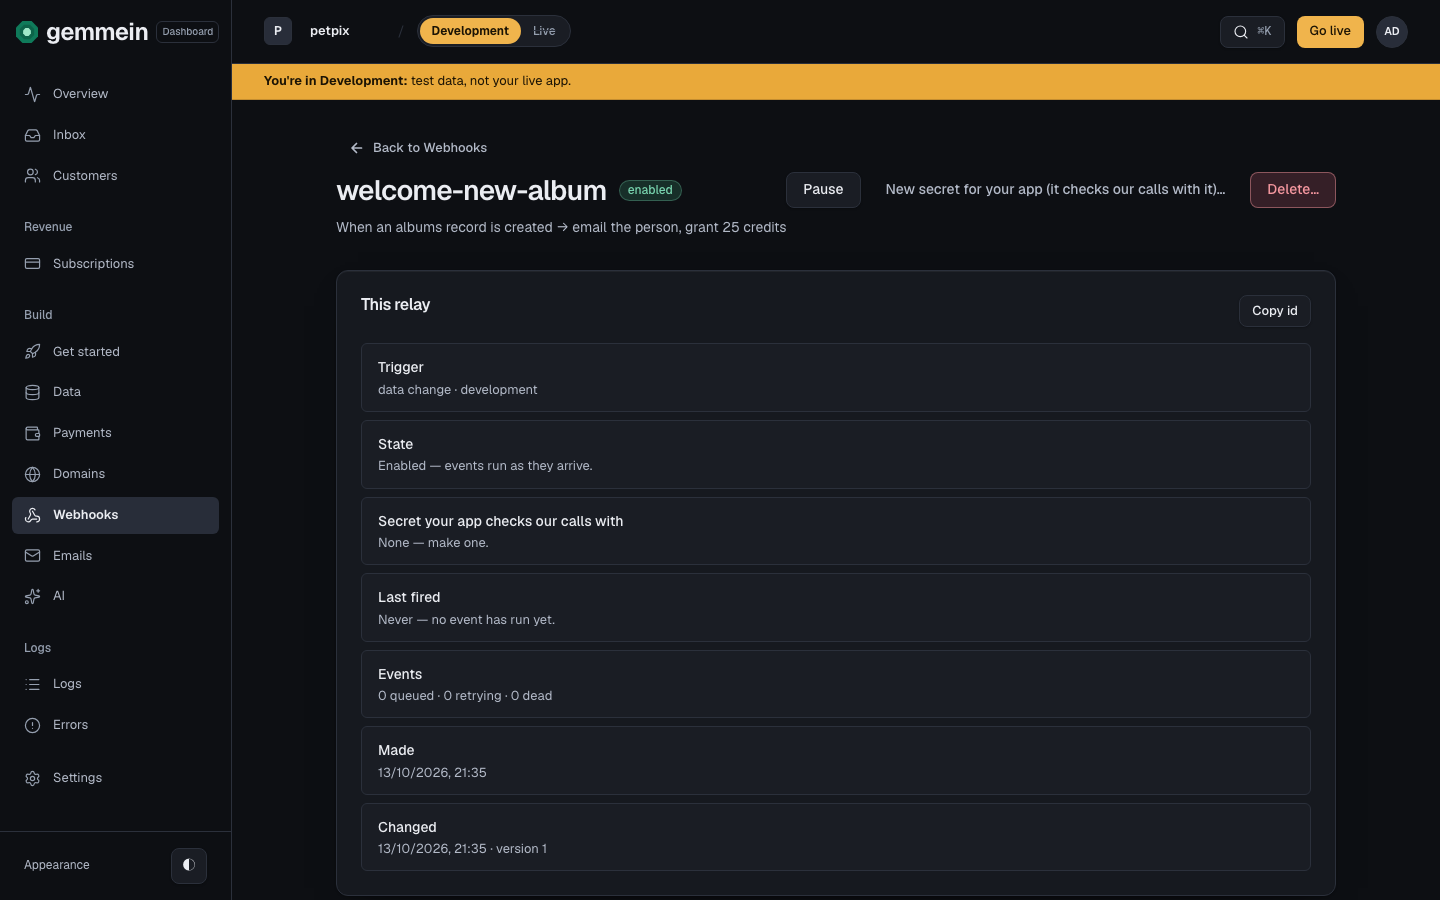
Task: Switch environment to Live
Action: point(544,31)
